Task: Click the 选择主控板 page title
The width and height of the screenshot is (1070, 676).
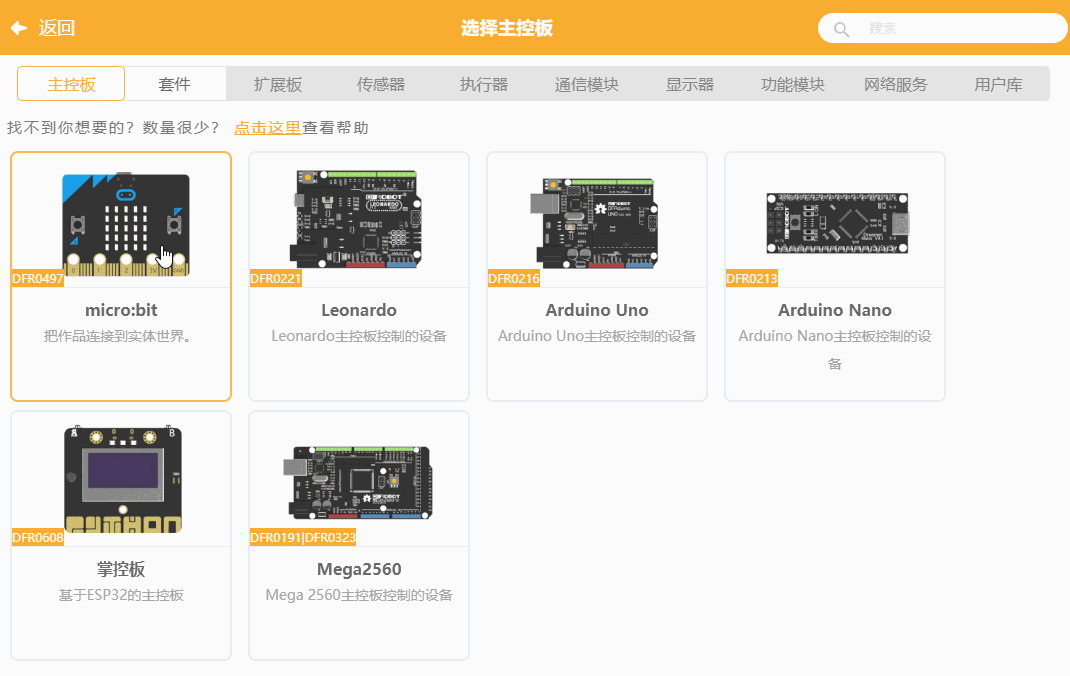Action: (507, 28)
